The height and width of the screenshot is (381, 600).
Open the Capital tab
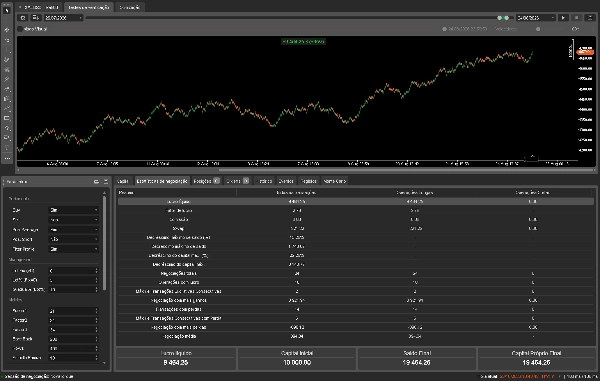[x=122, y=181]
